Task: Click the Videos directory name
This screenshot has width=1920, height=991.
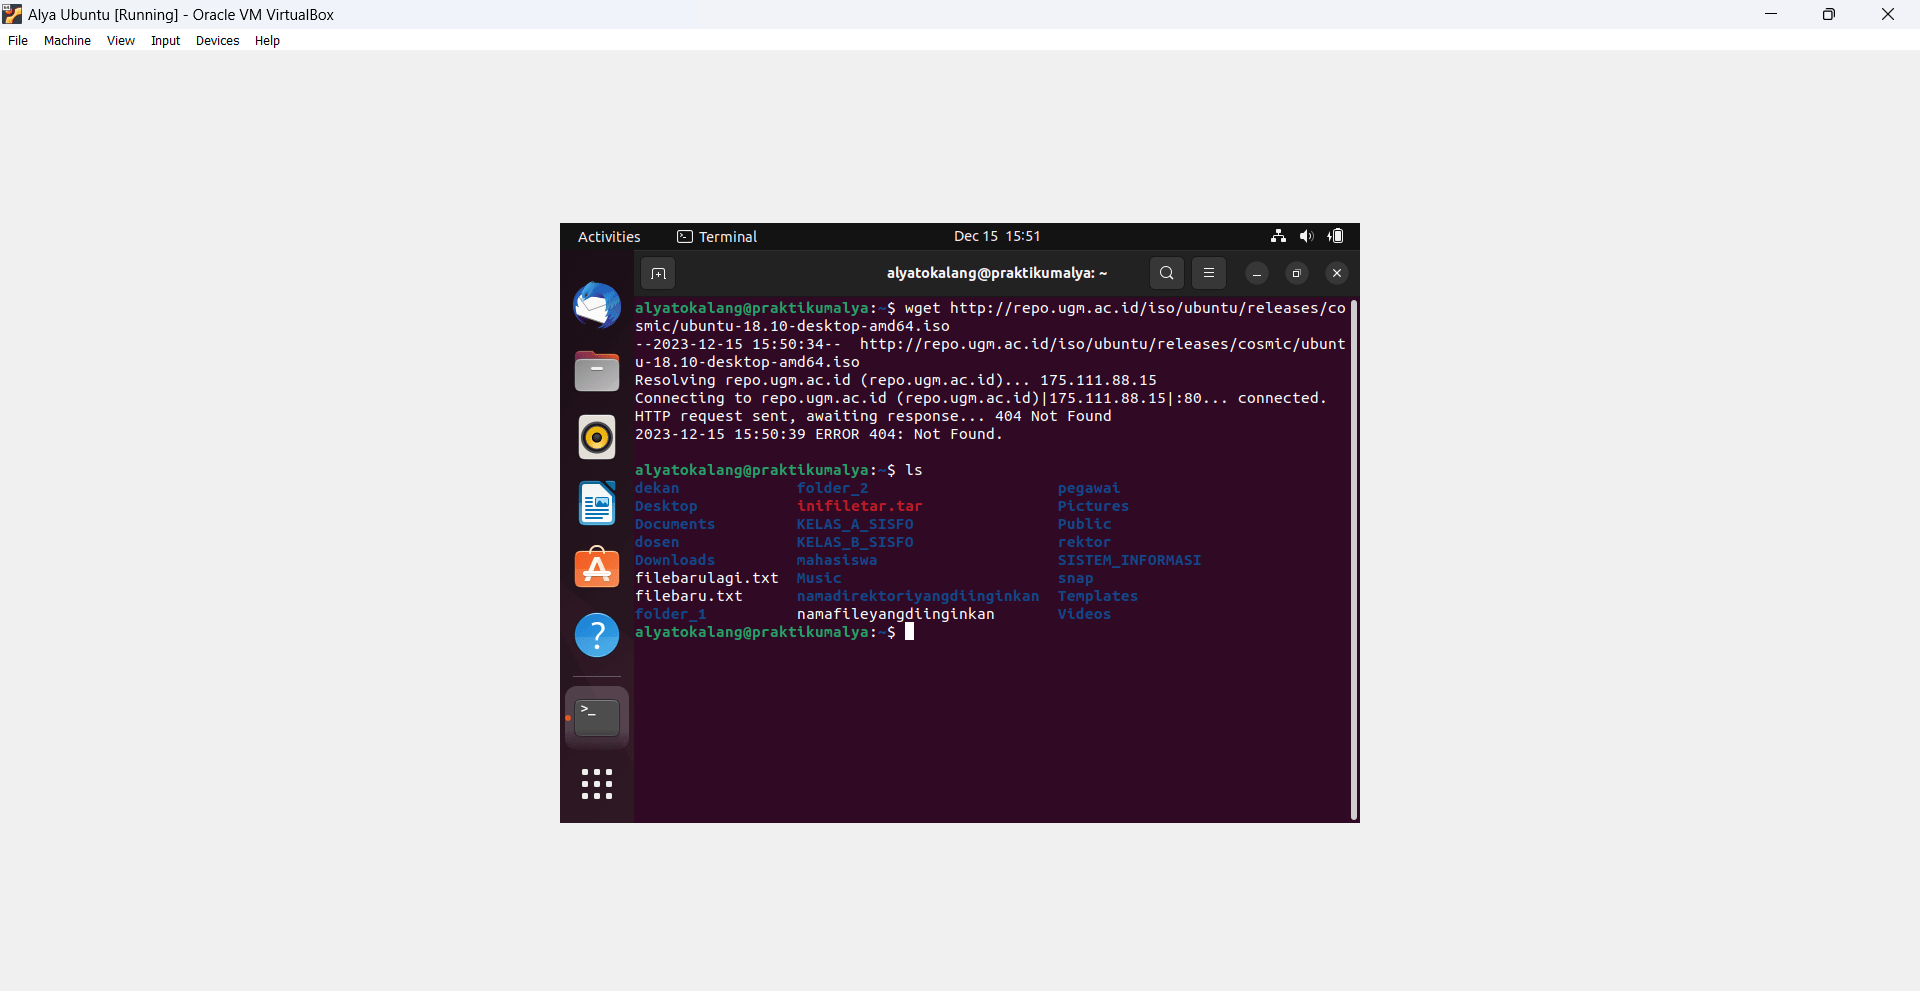Action: point(1084,614)
